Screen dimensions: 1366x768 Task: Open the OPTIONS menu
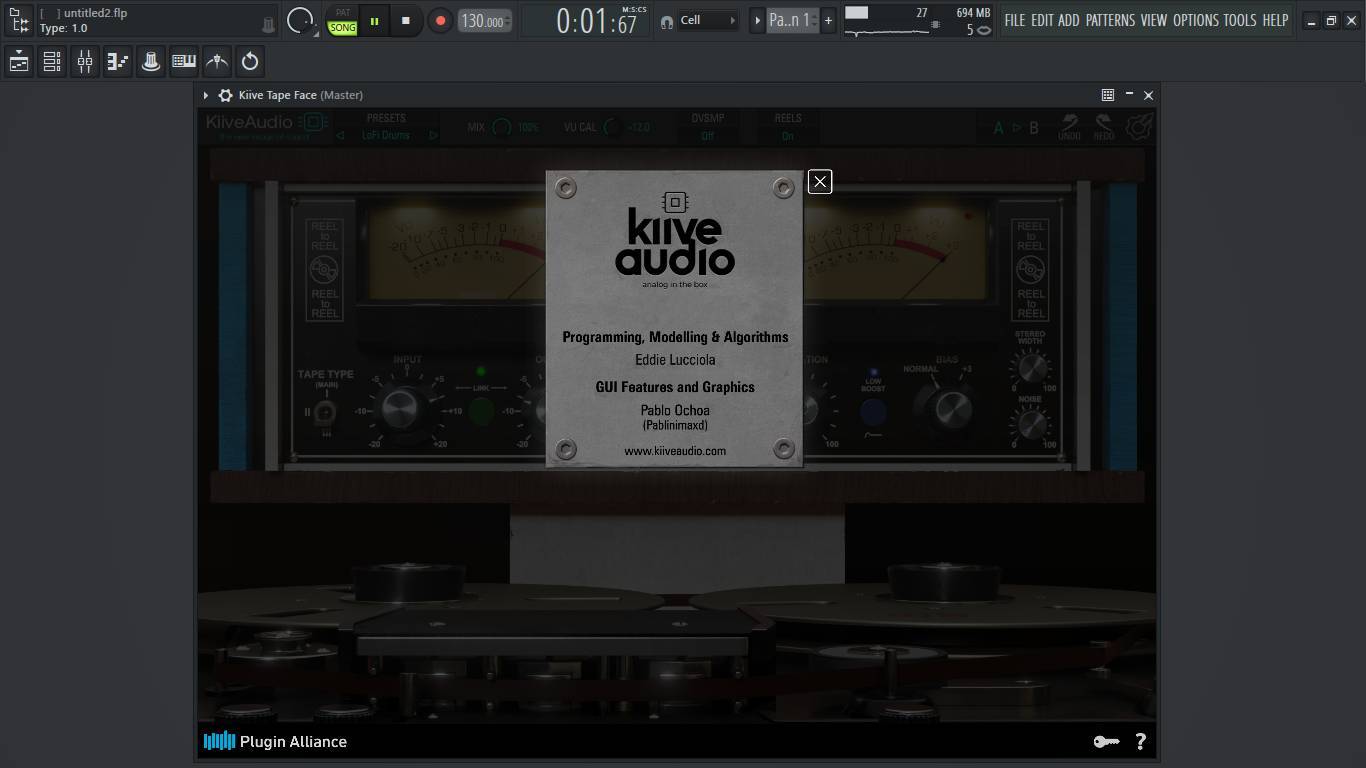(x=1196, y=20)
